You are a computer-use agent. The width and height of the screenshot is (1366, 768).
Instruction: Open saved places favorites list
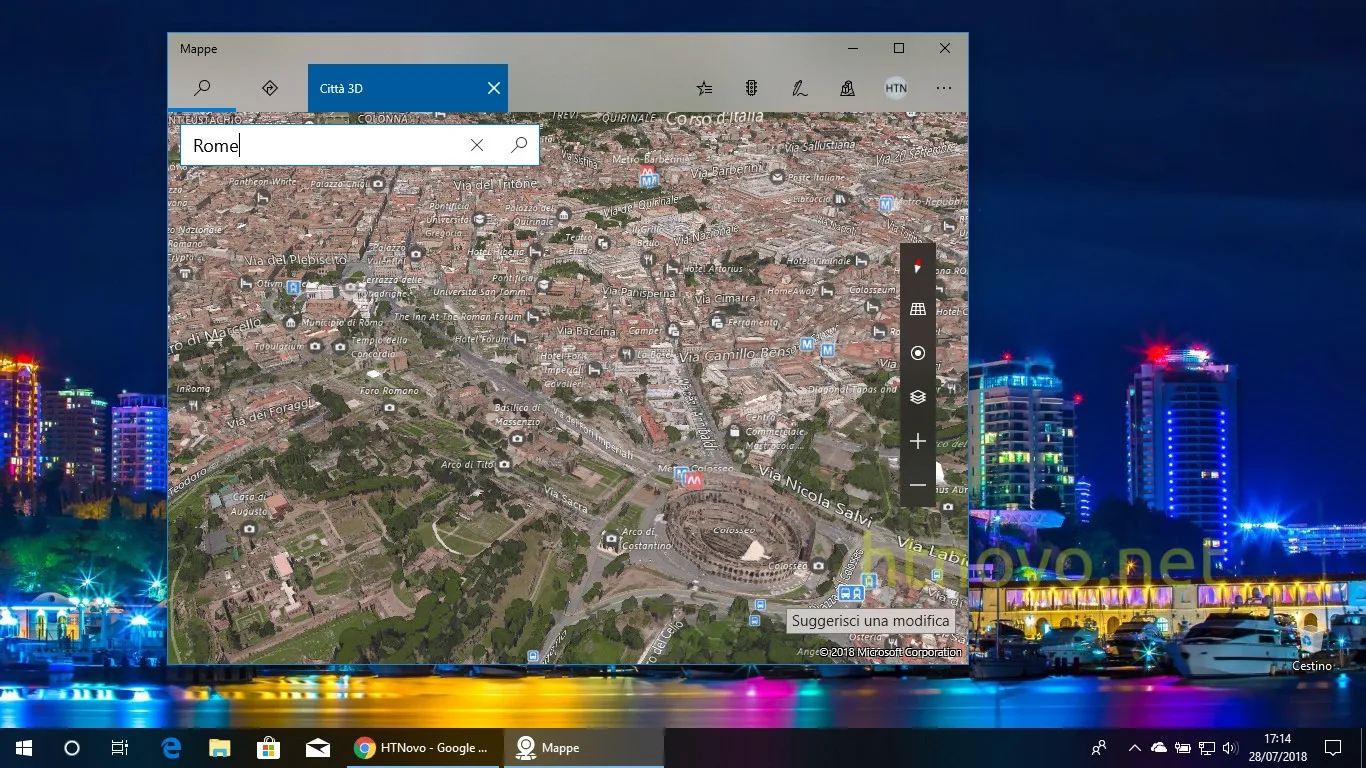[704, 88]
